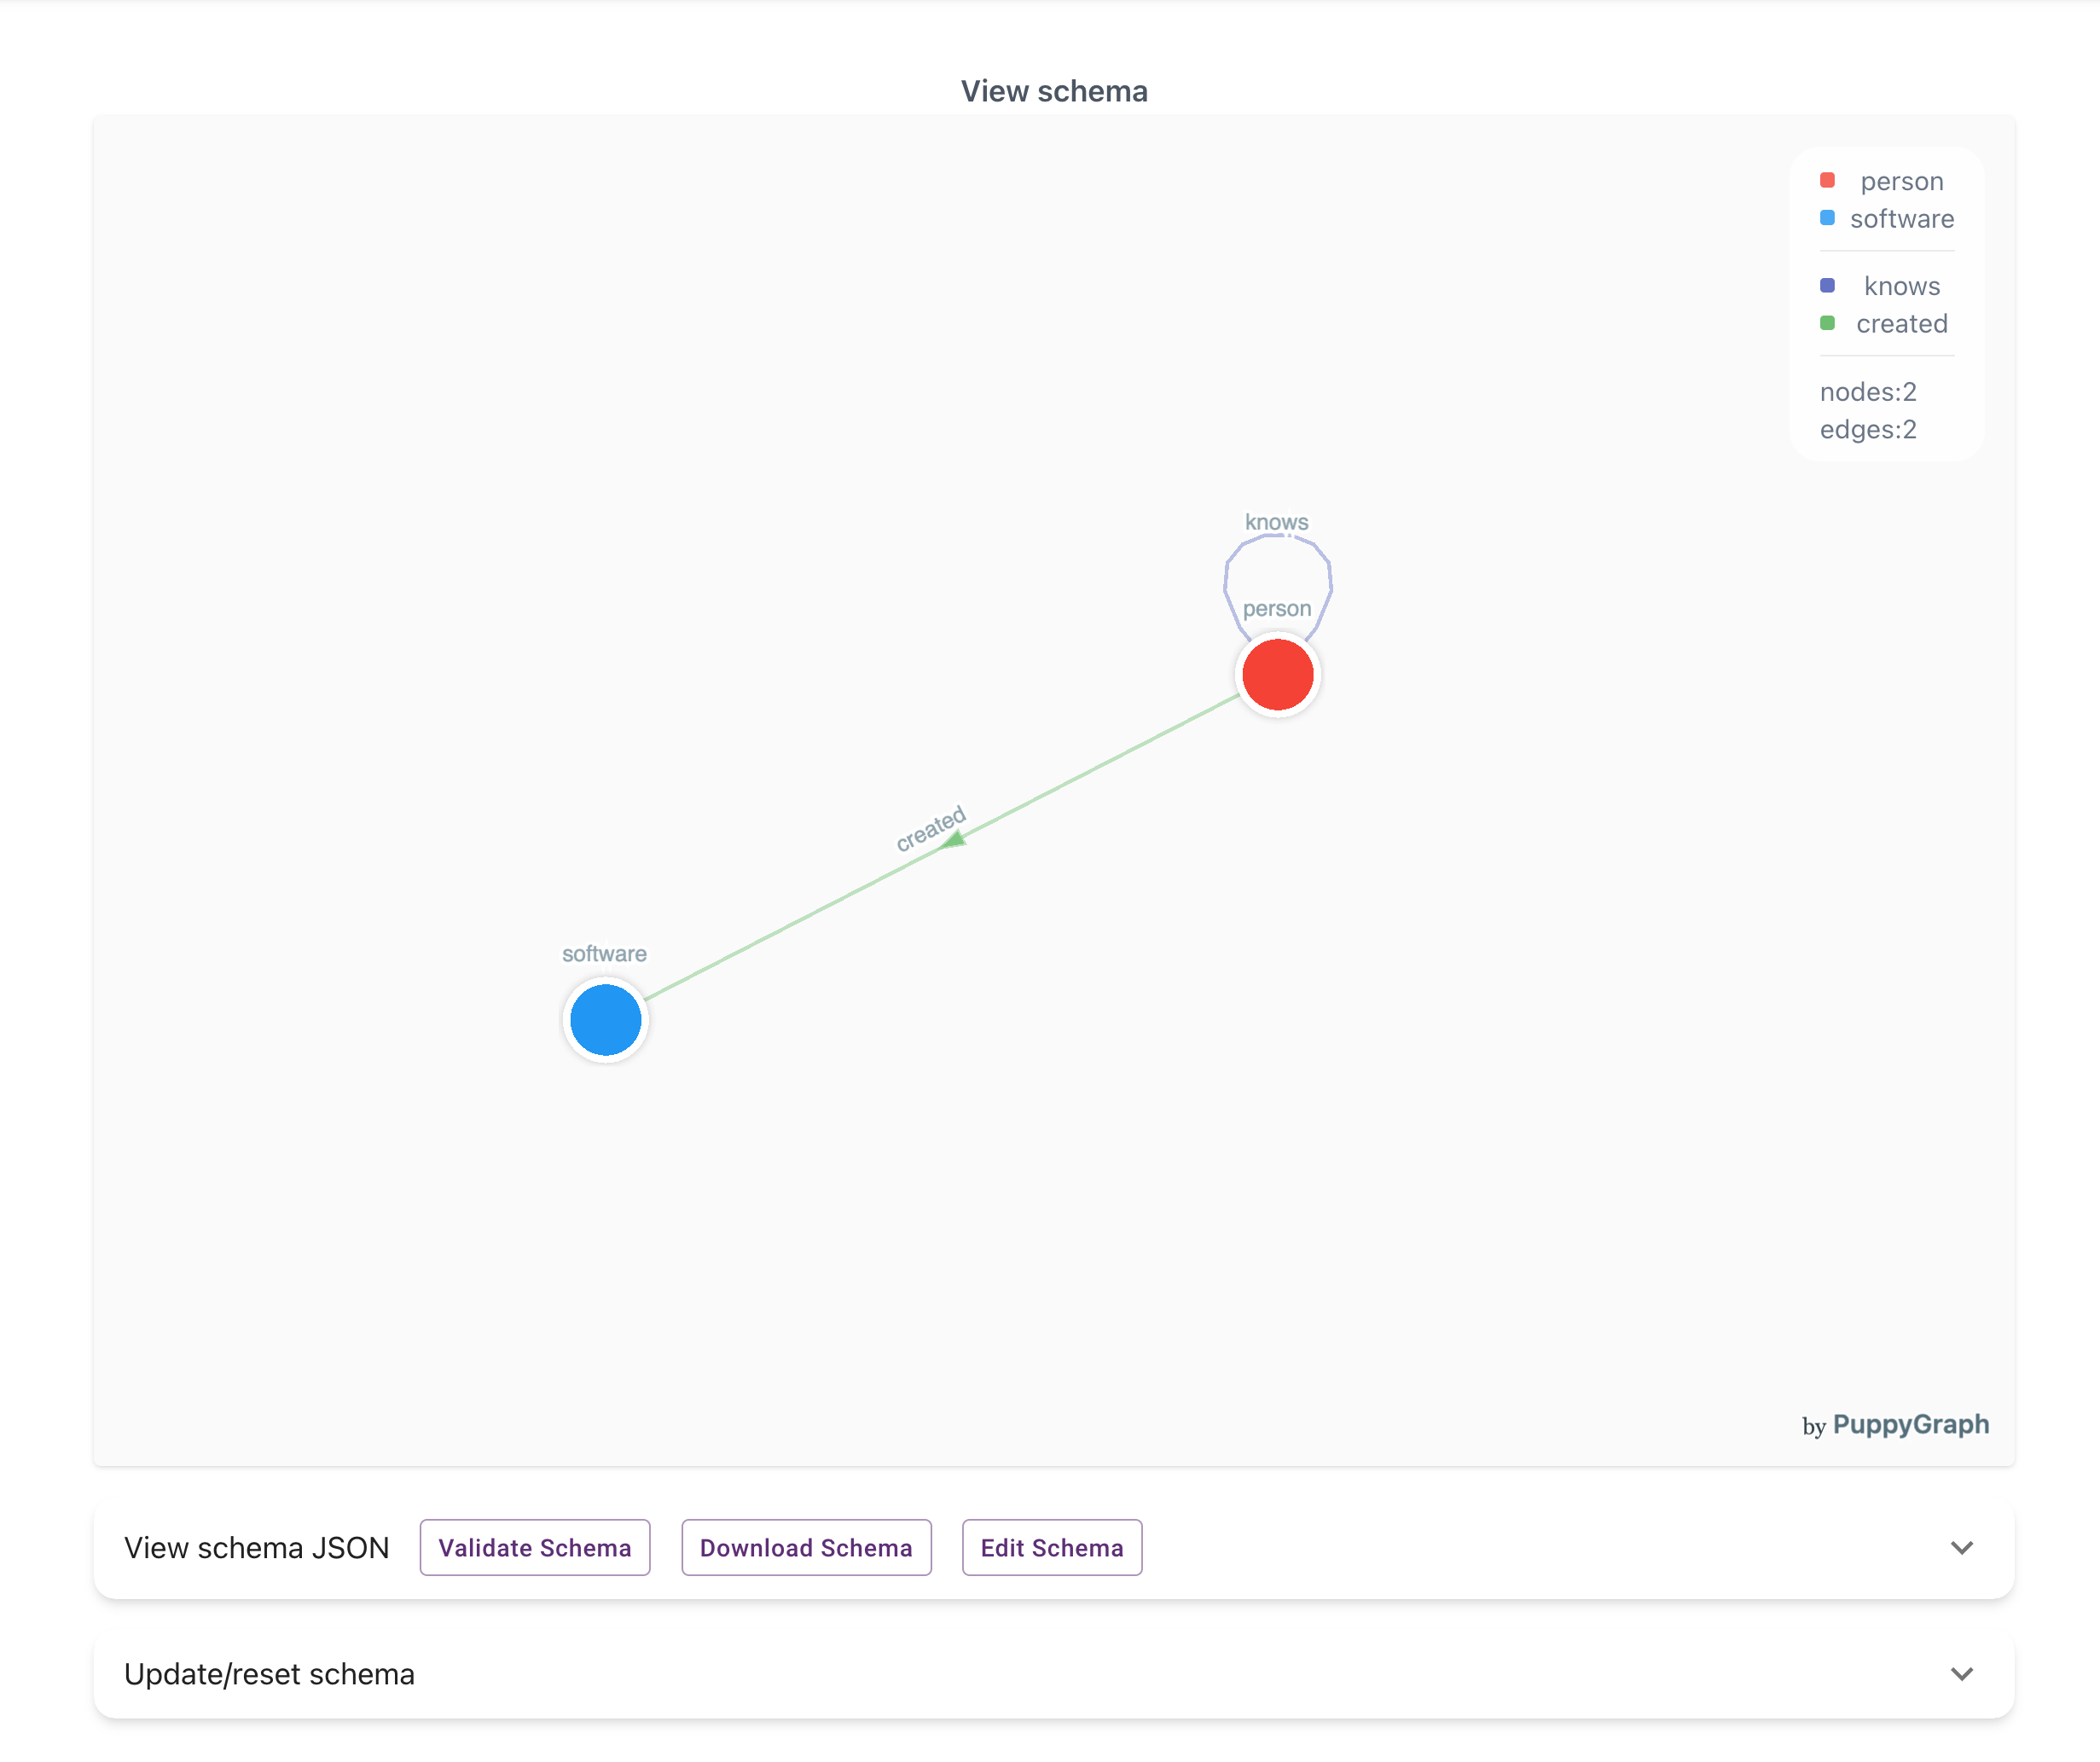
Task: Open the PuppyGraph link
Action: (1912, 1424)
